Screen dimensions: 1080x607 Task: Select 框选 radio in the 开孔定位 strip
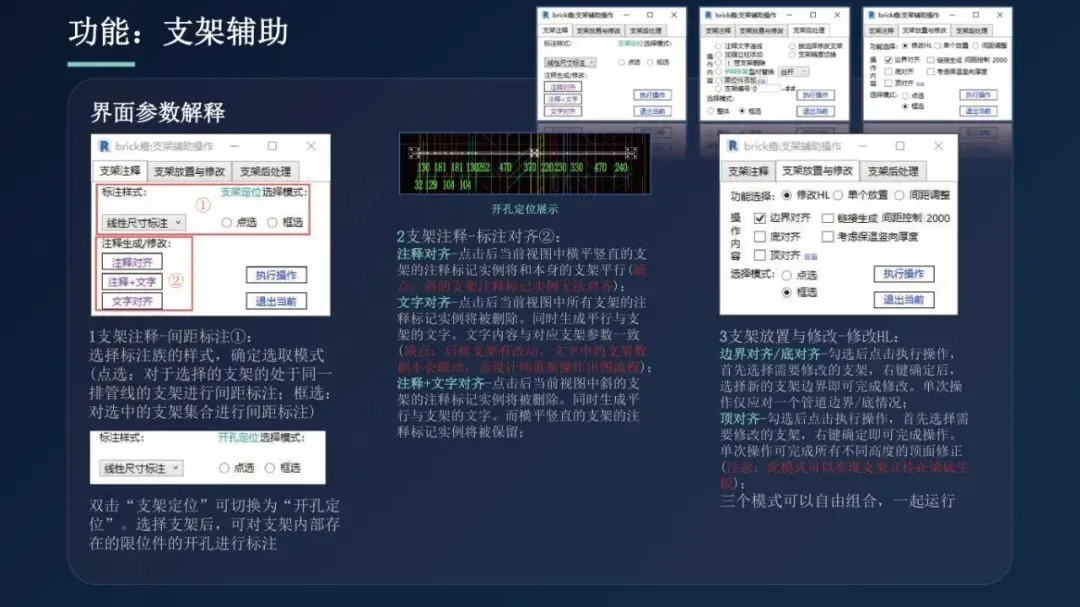tap(270, 468)
